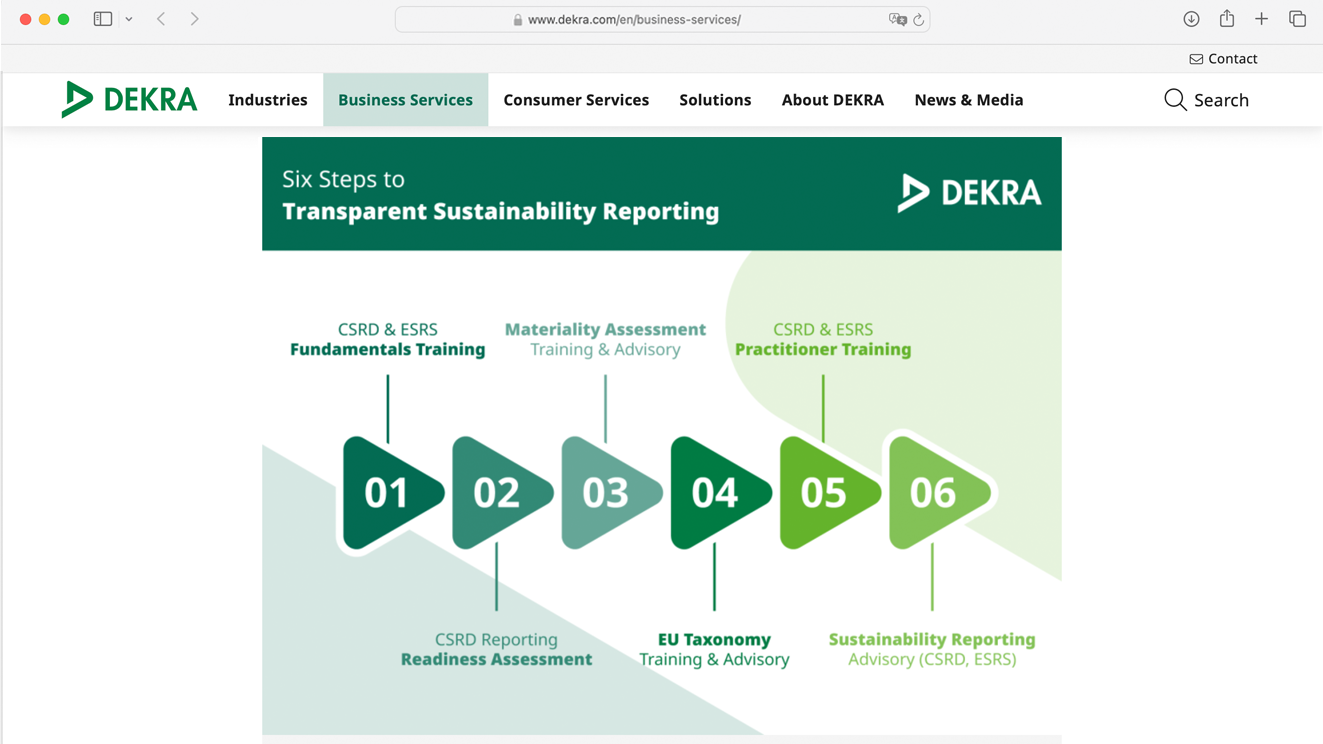Image resolution: width=1323 pixels, height=744 pixels.
Task: Click 'Materiality Assessment Training & Advisory' text
Action: coord(605,339)
